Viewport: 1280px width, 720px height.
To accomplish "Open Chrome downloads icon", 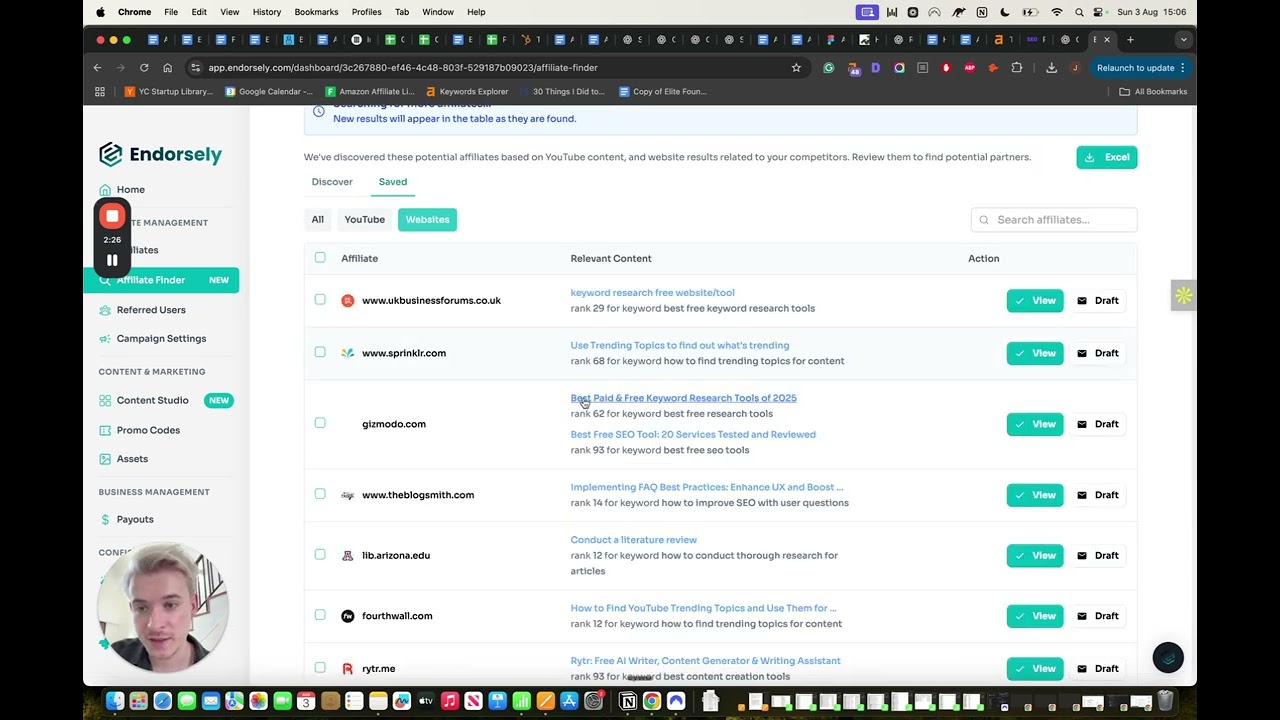I will [1051, 68].
